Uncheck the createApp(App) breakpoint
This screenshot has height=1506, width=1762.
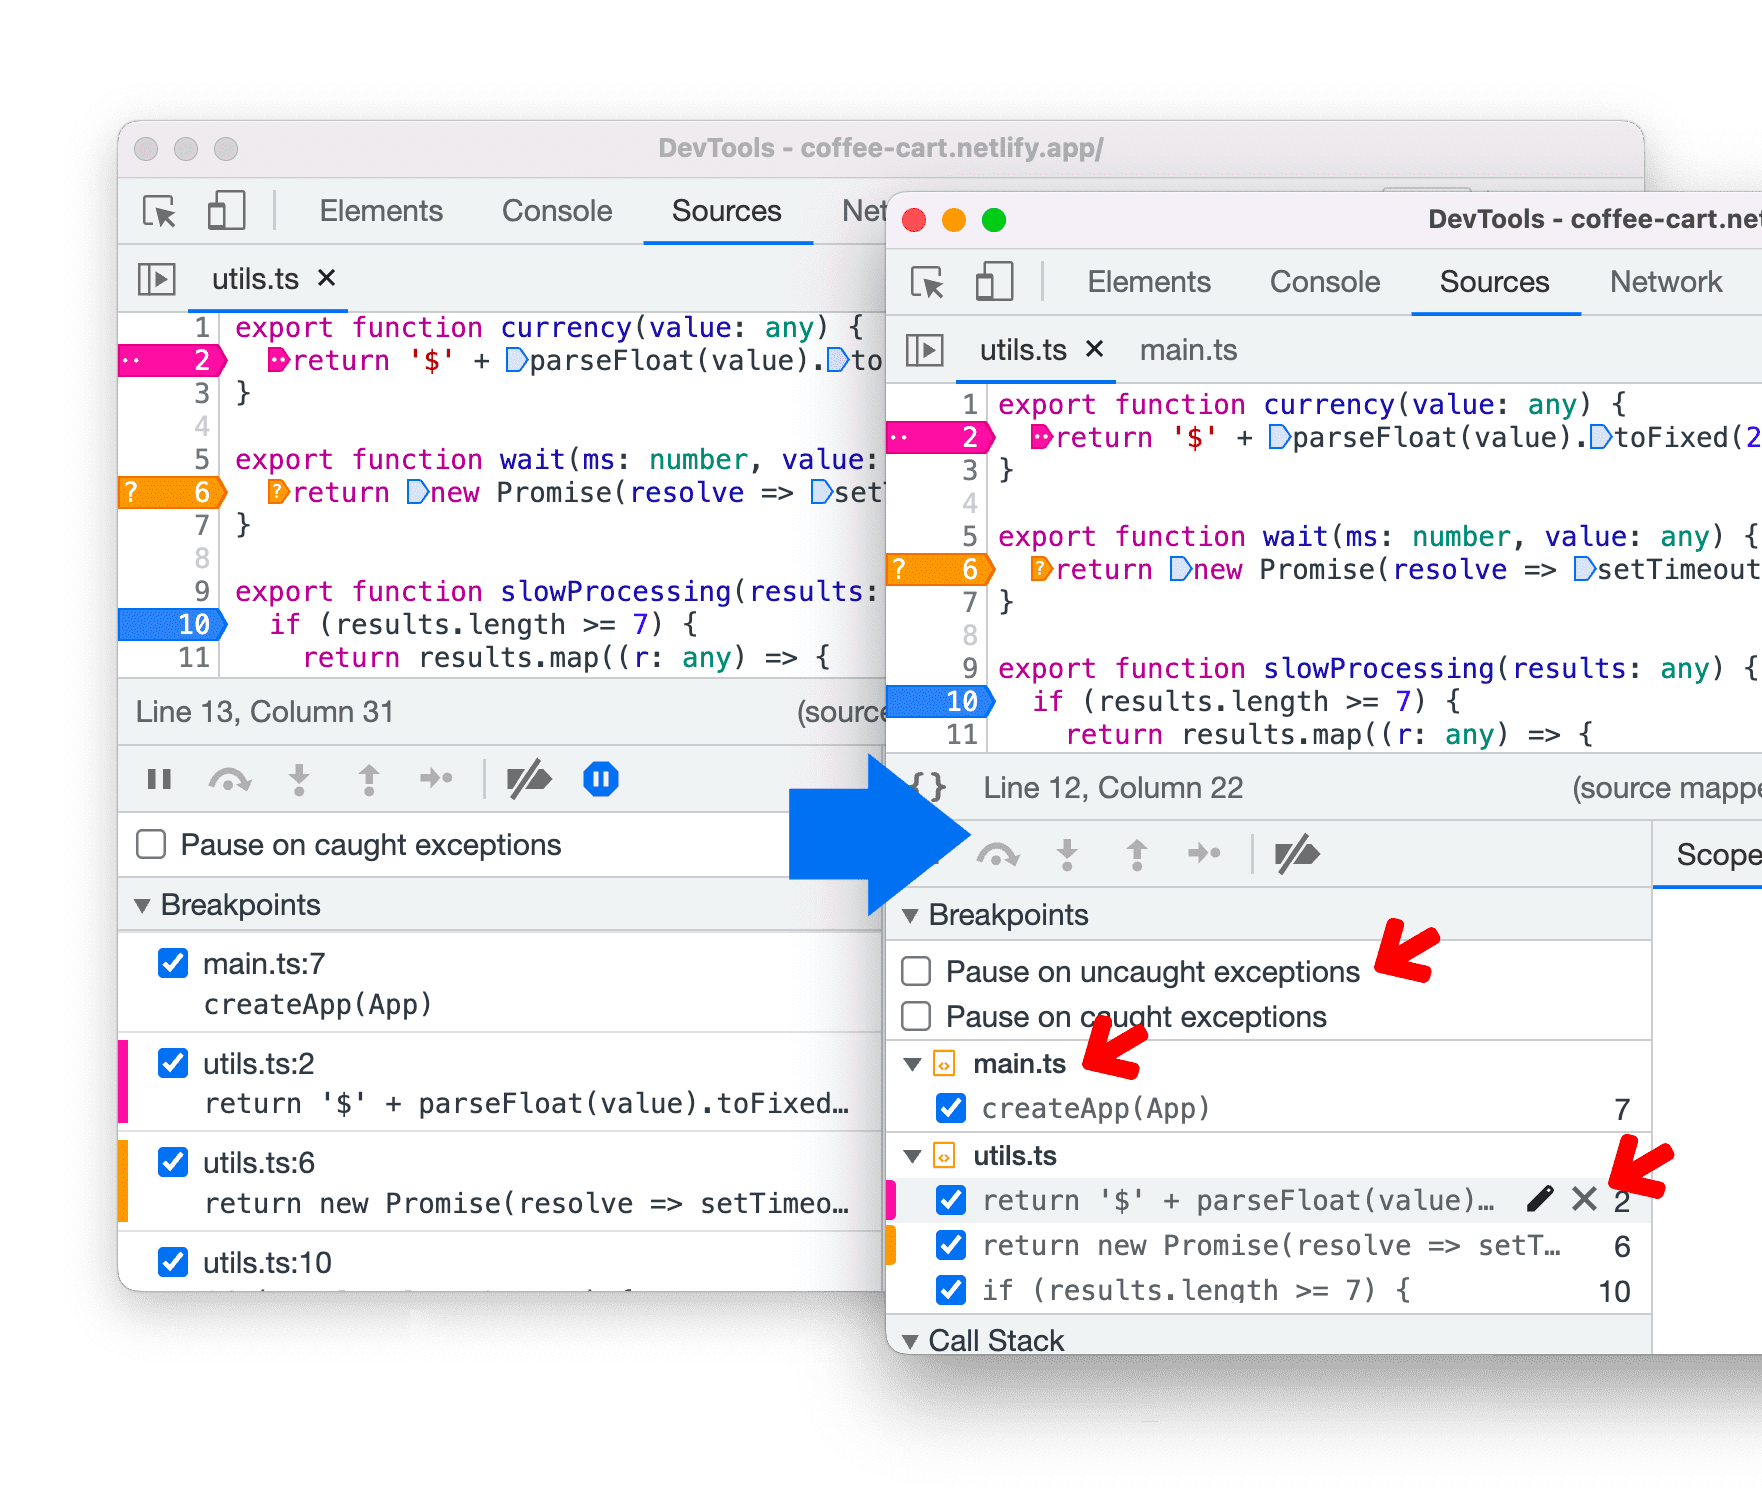pos(950,1108)
